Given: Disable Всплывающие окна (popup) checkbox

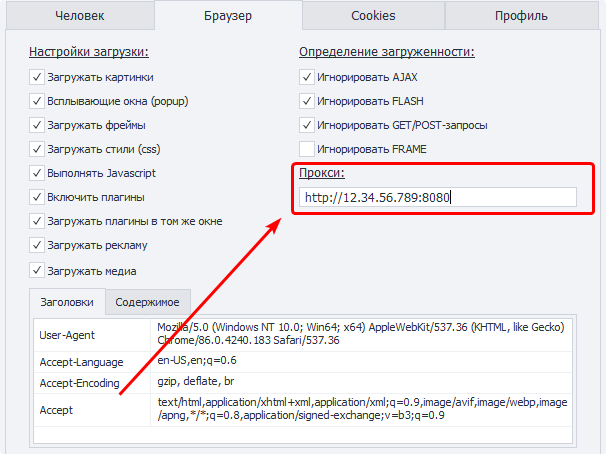Looking at the screenshot, I should click(x=37, y=101).
